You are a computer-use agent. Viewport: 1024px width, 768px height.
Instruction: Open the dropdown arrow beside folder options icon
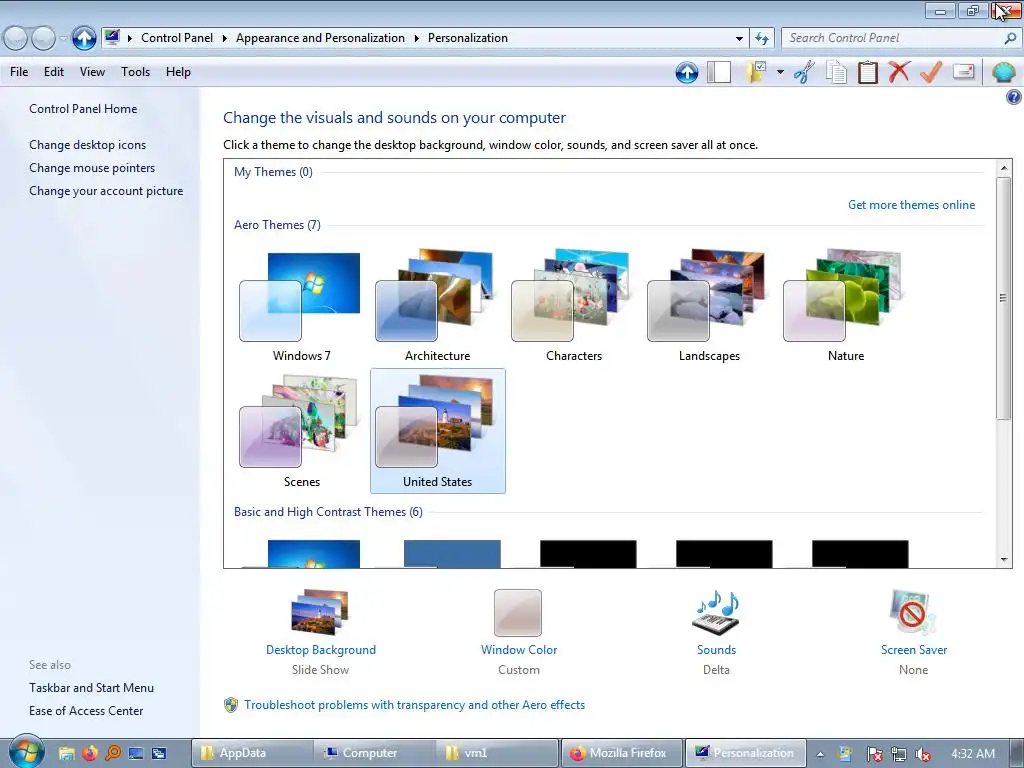coord(780,72)
